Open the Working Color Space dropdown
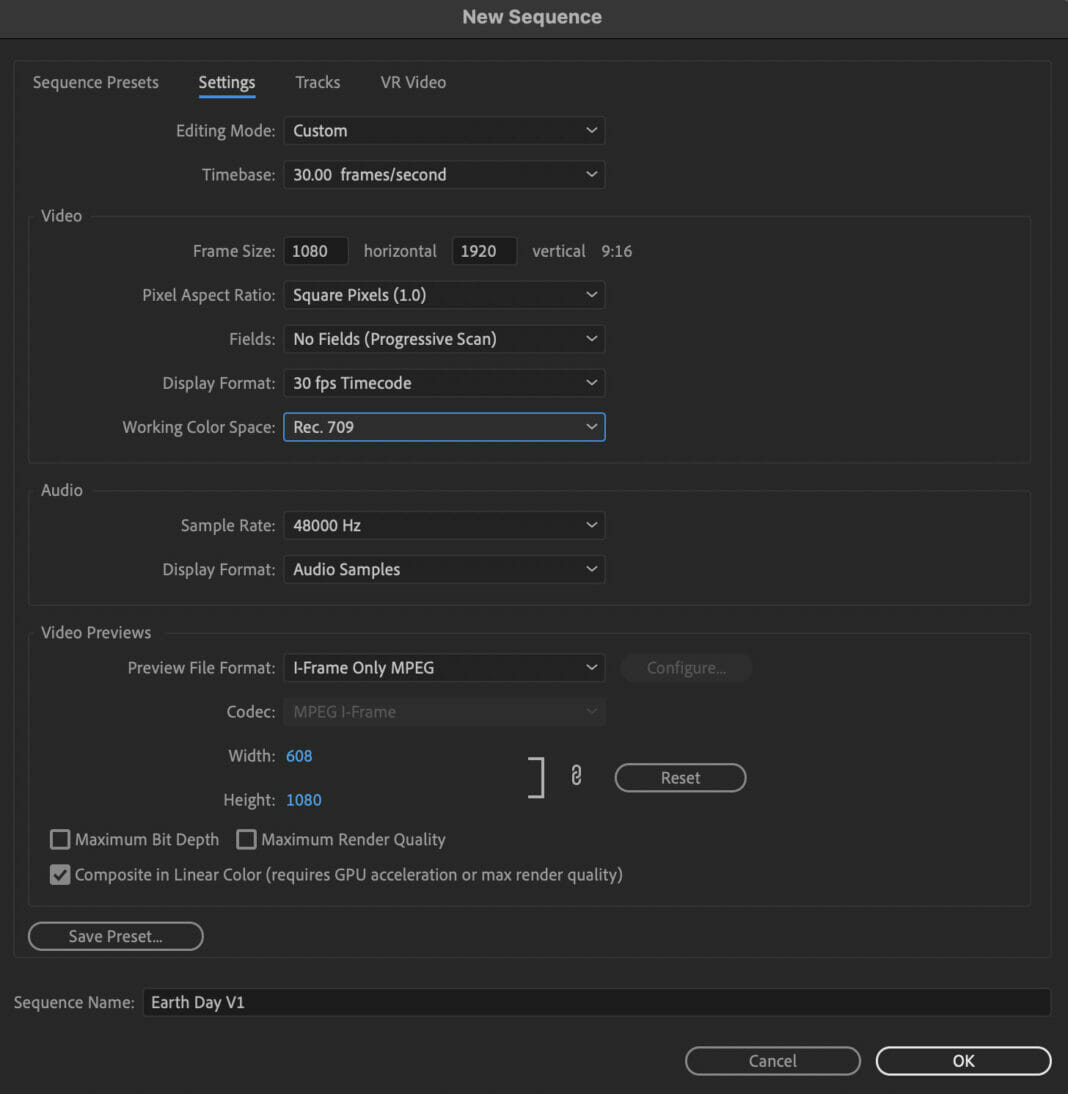Screen dimensions: 1068x1094 click(x=444, y=426)
